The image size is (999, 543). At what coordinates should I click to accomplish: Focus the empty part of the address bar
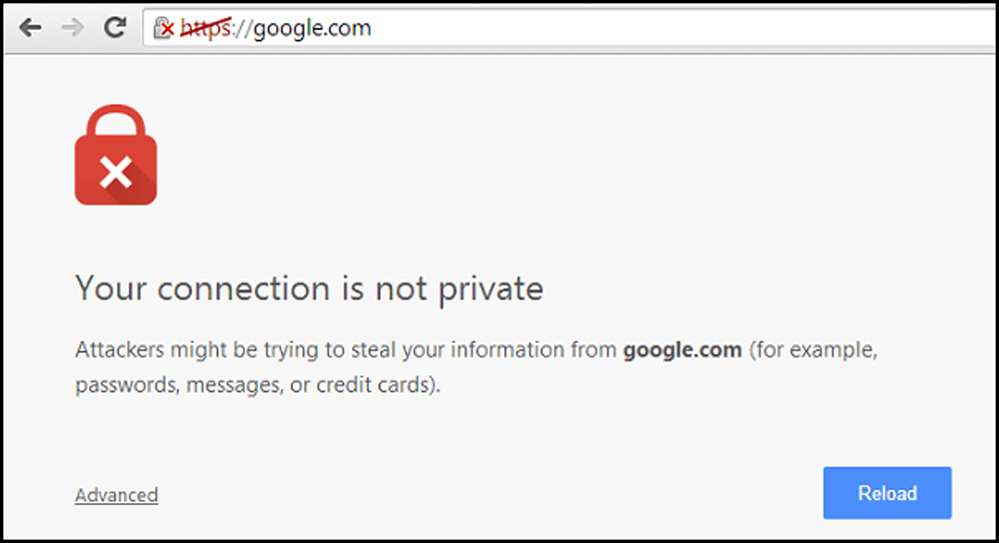[682, 28]
